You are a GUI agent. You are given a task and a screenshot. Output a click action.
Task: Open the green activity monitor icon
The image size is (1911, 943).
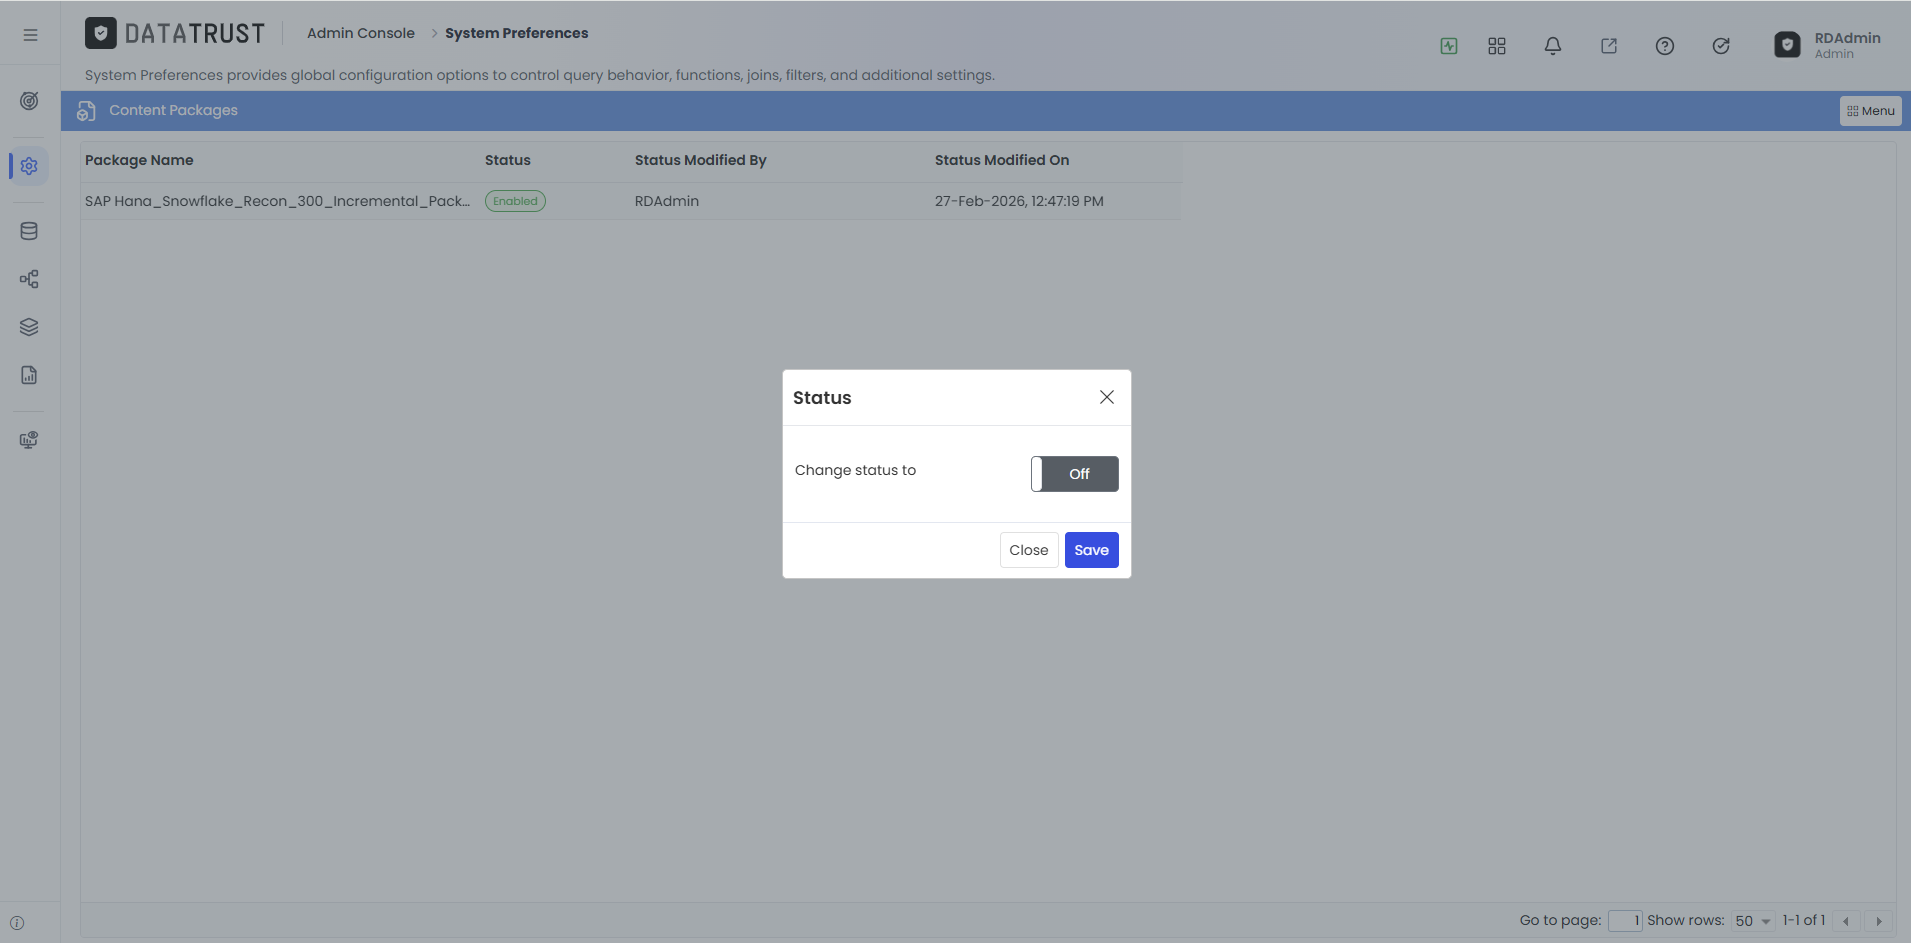pos(1449,46)
